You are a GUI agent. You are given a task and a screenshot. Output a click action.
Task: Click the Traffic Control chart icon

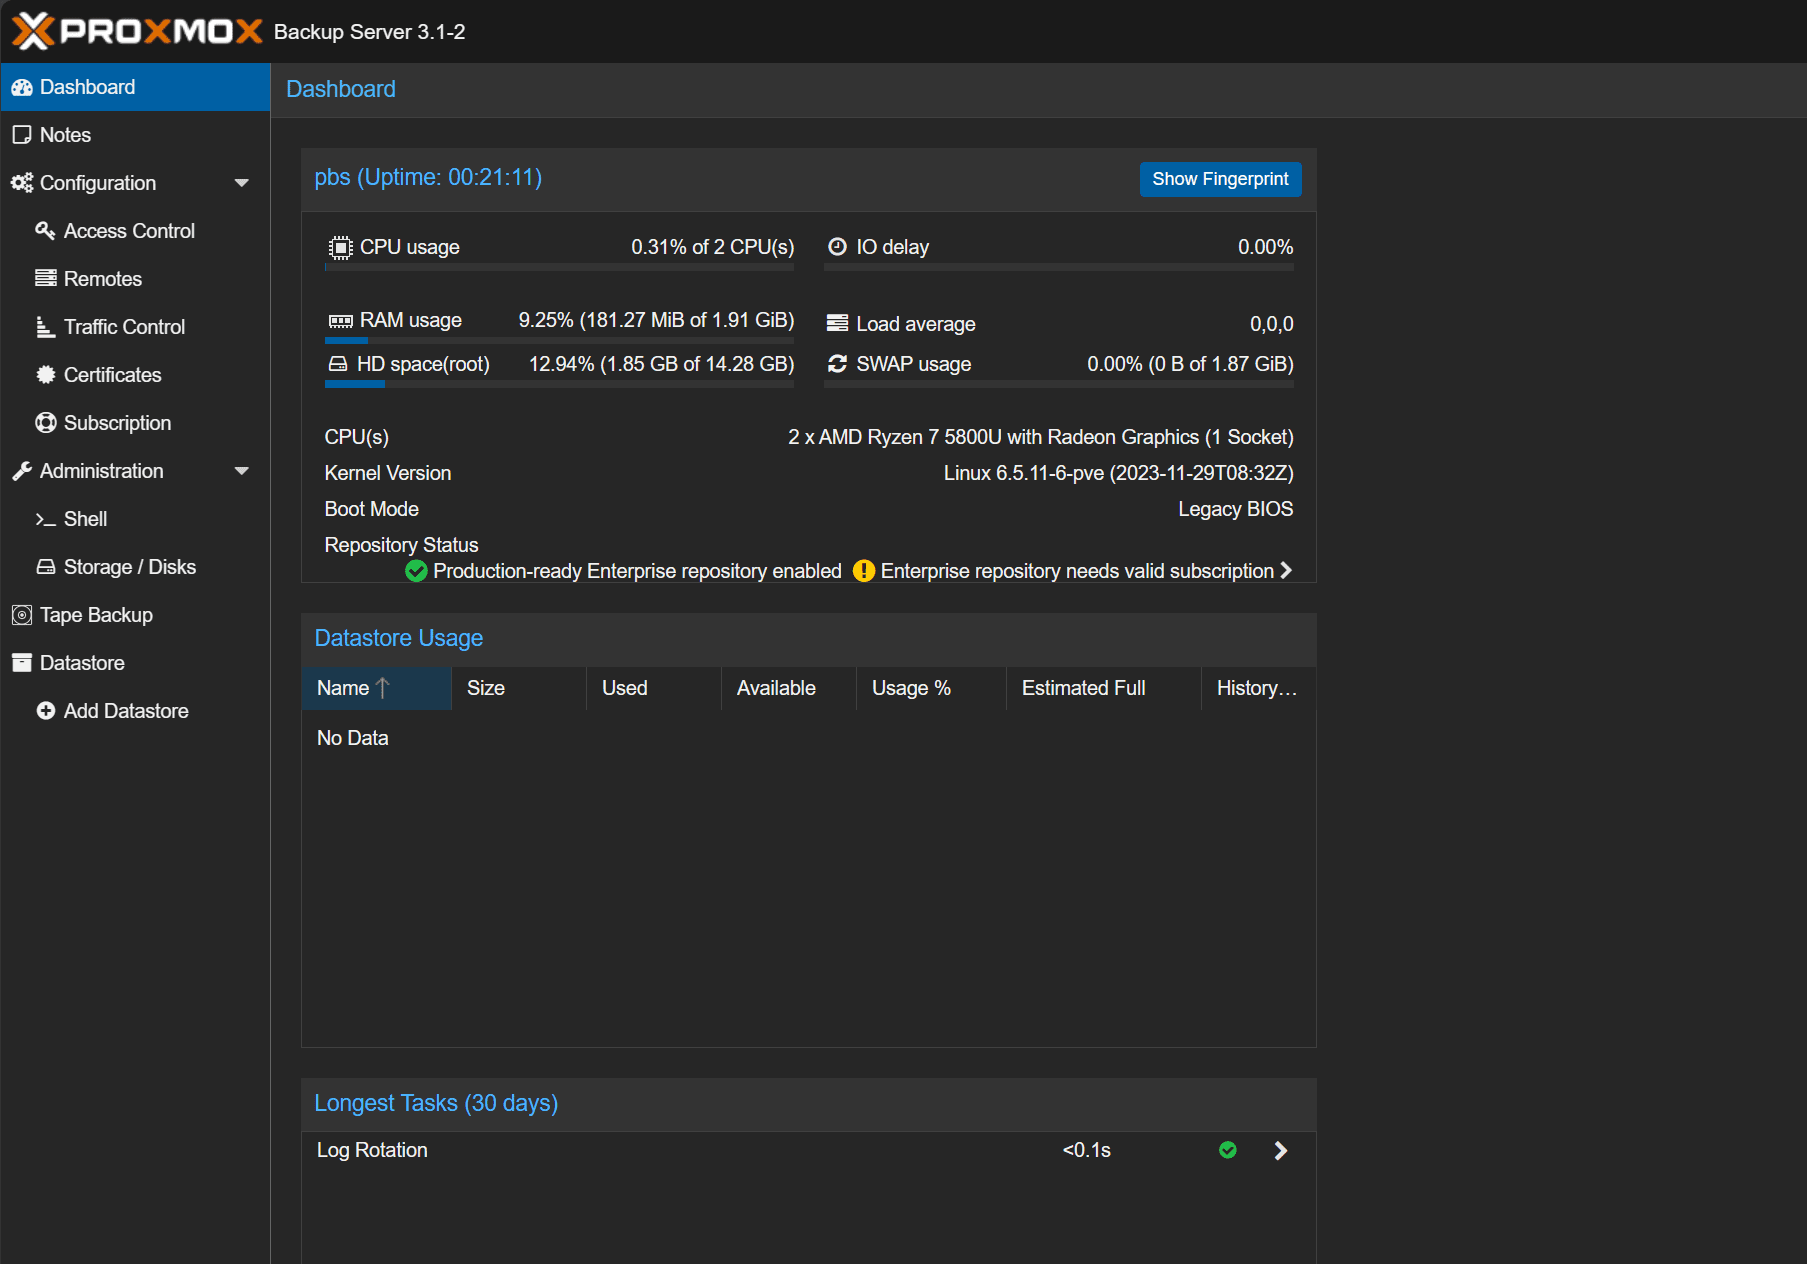pos(45,327)
